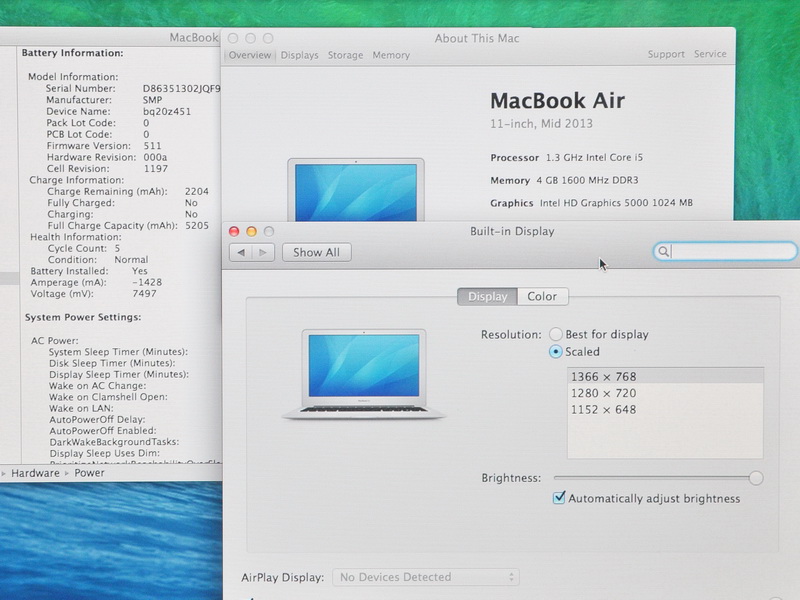Select the Scaled resolution radio button
Viewport: 800px width, 600px height.
(556, 352)
